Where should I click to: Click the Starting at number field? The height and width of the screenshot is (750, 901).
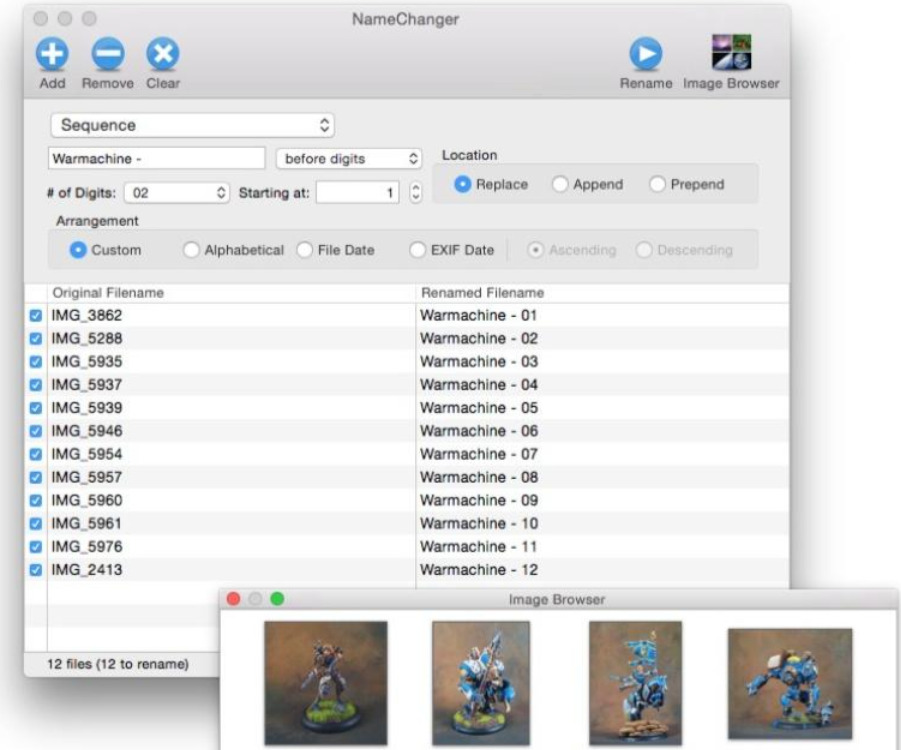(357, 193)
